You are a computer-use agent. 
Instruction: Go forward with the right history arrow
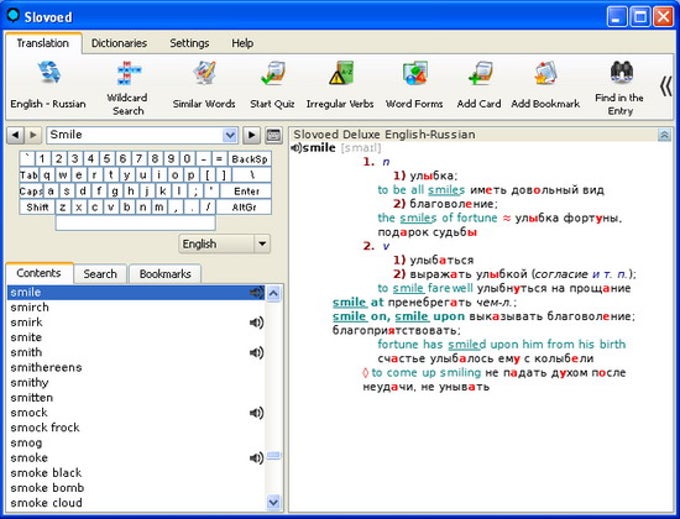click(x=33, y=135)
